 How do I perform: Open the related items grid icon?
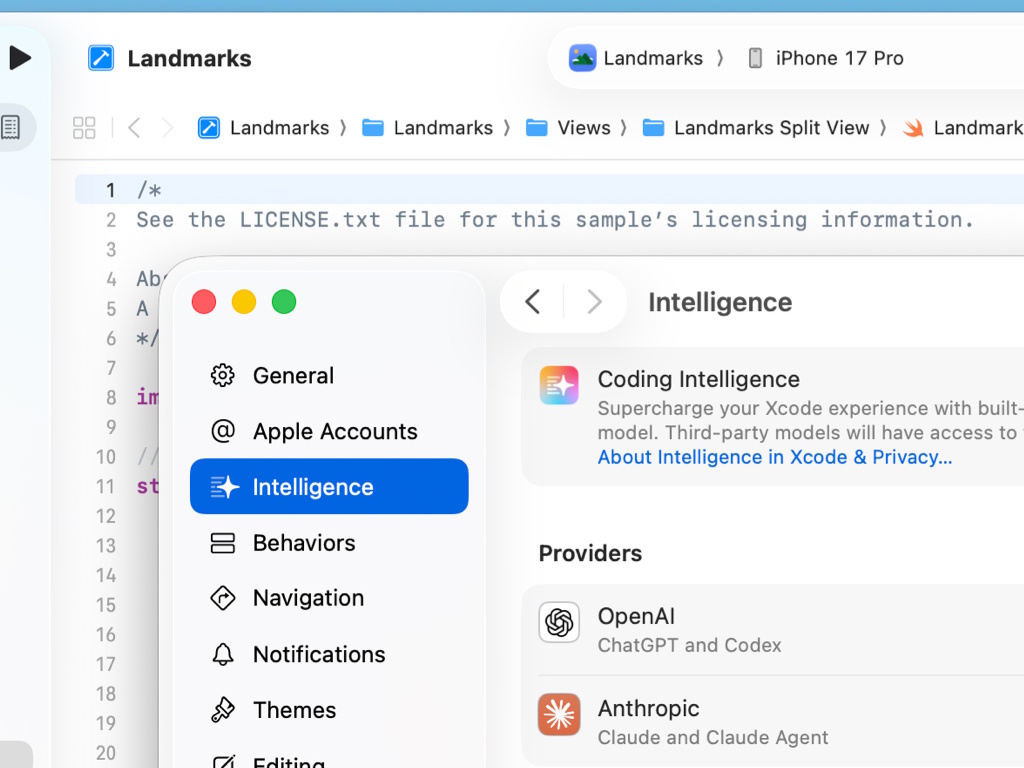84,128
